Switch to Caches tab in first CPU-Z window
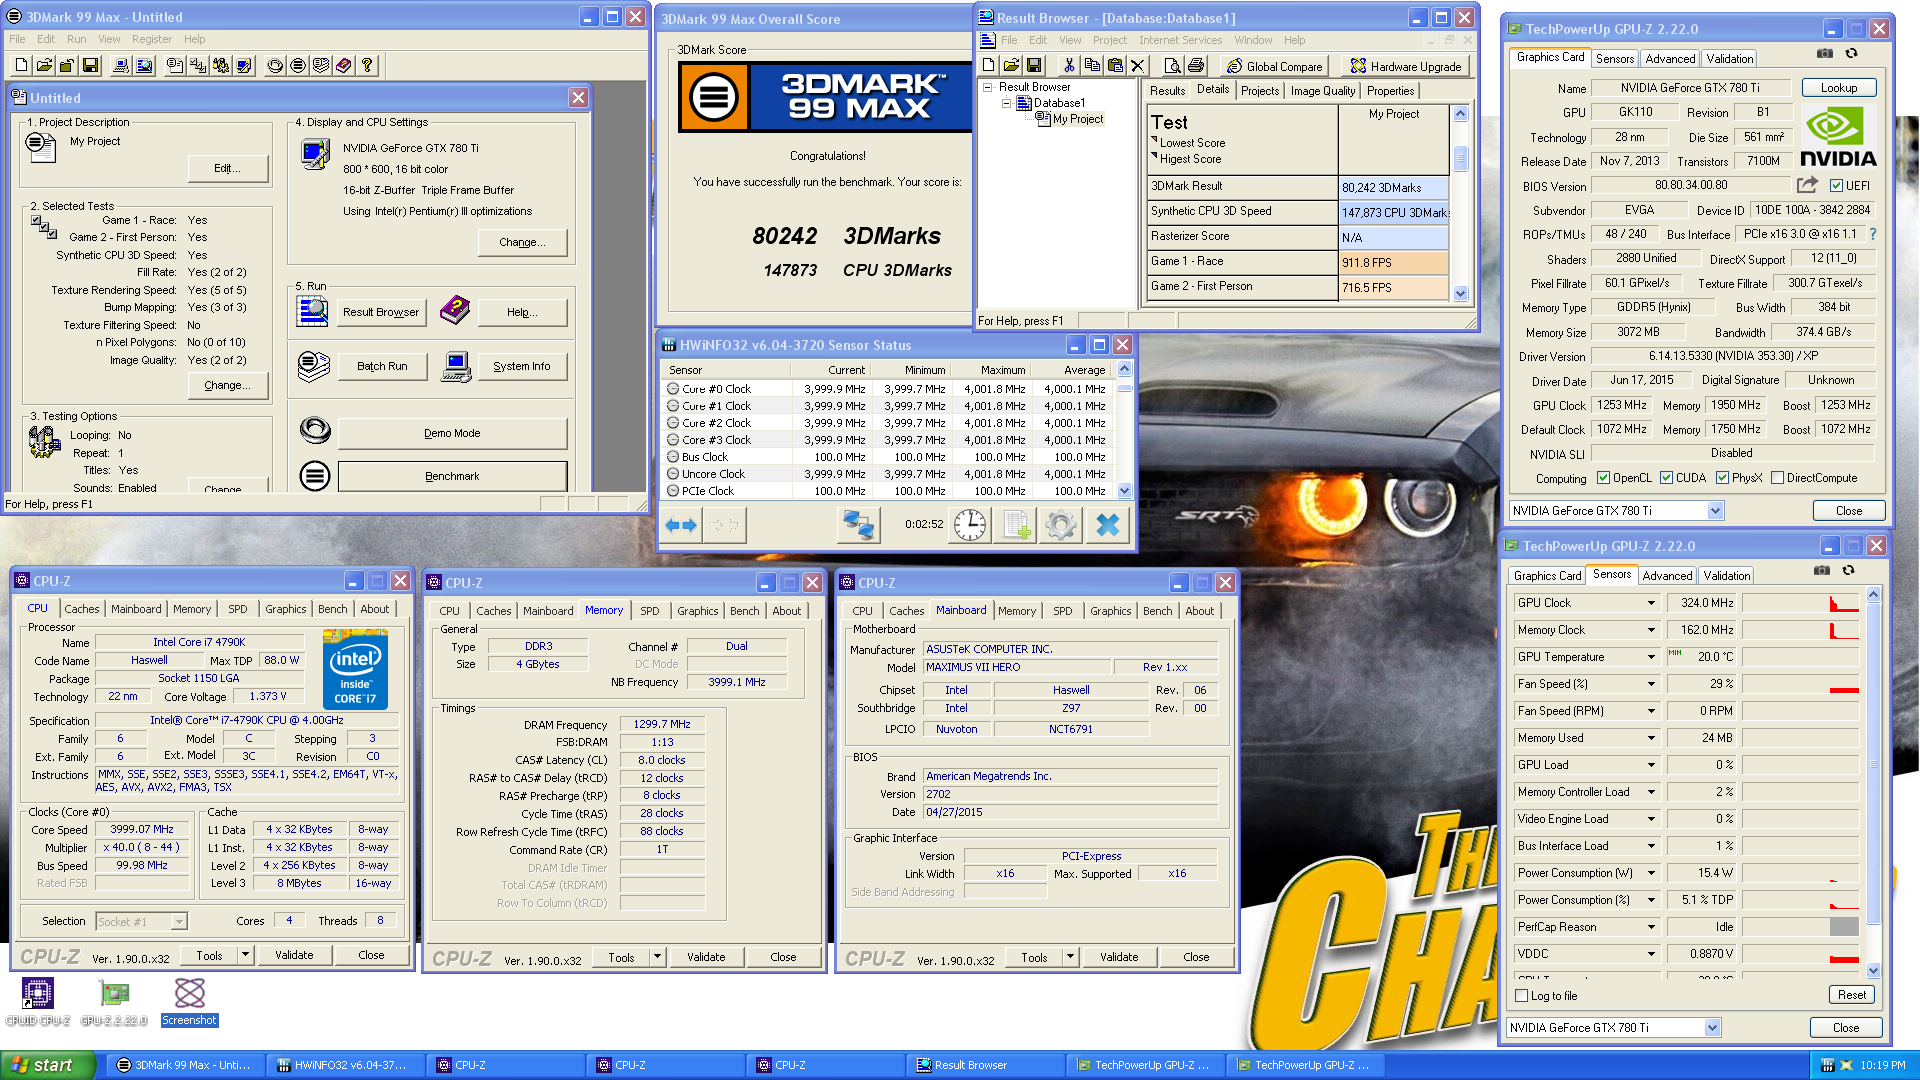The height and width of the screenshot is (1080, 1920). (82, 608)
